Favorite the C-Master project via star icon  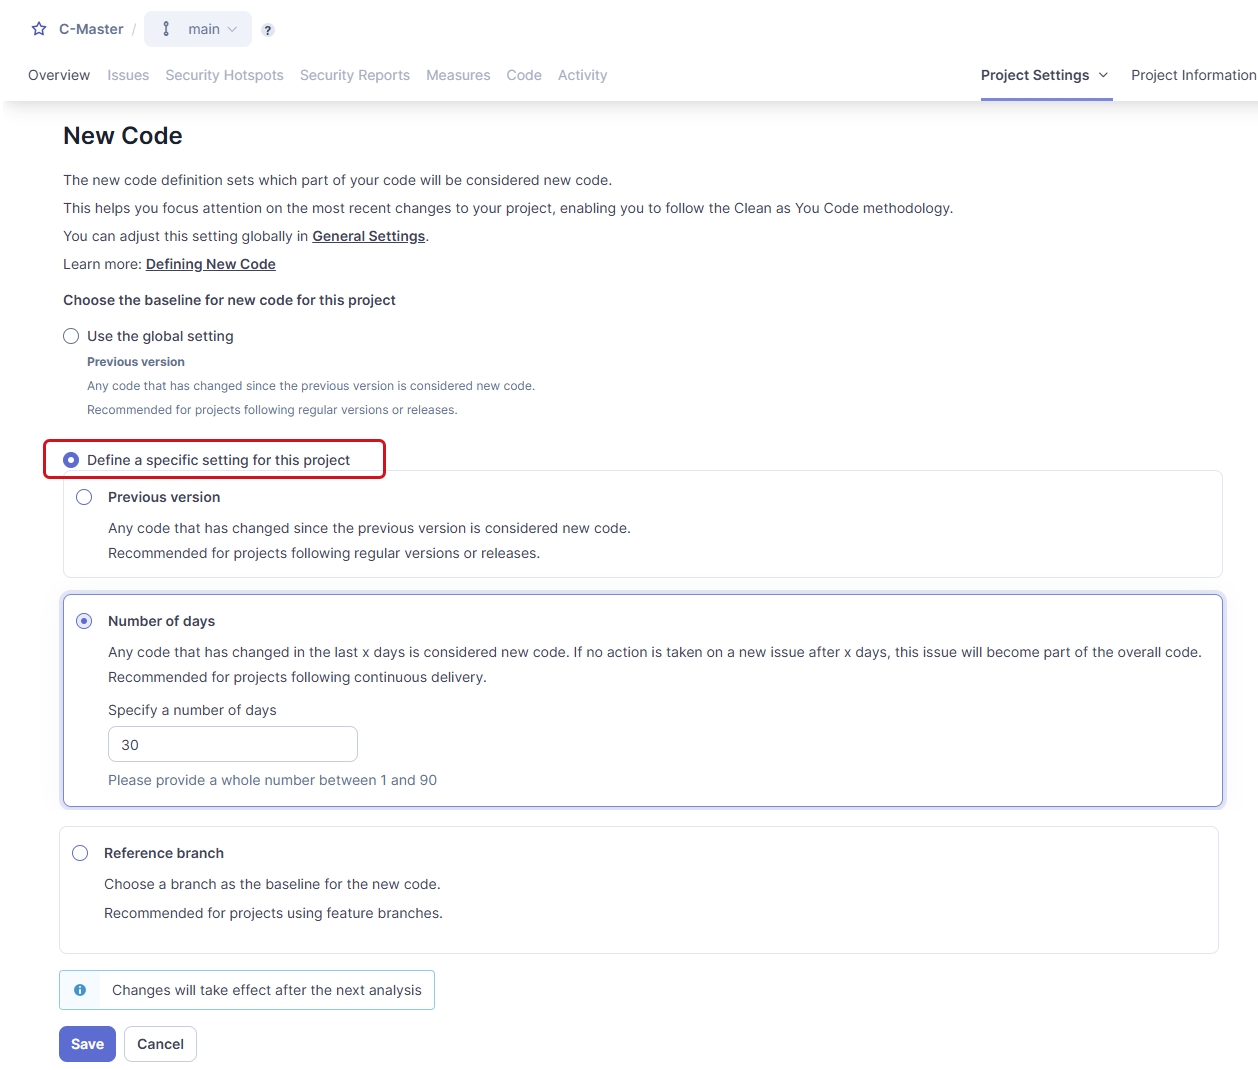[x=38, y=29]
